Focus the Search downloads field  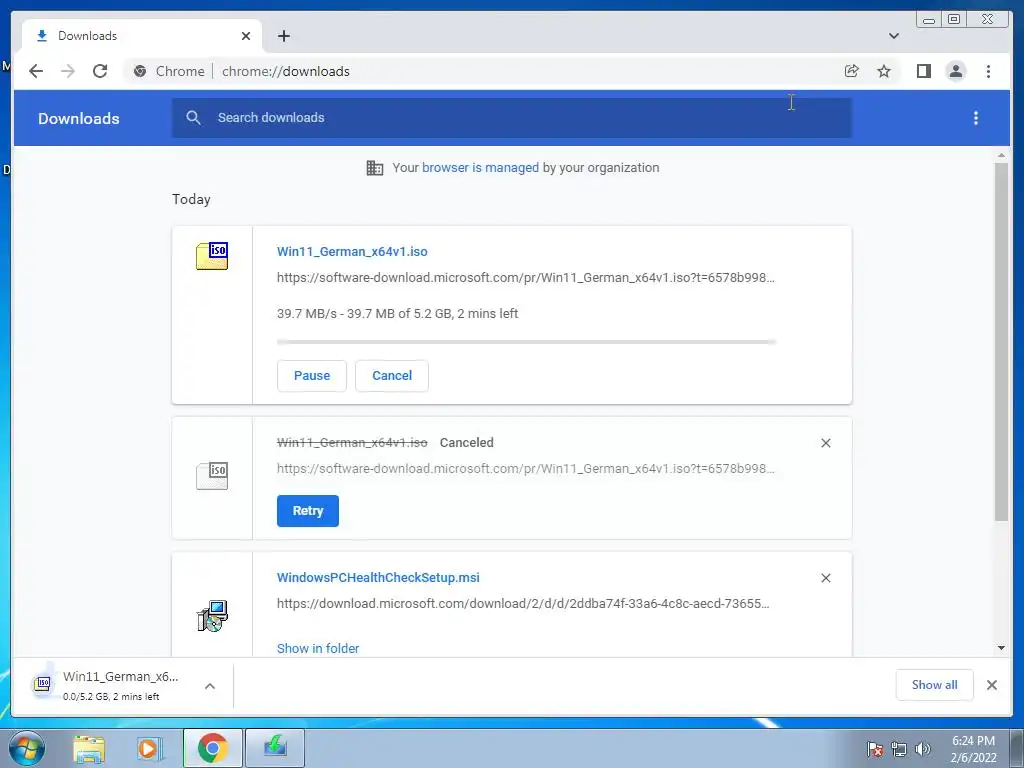511,118
